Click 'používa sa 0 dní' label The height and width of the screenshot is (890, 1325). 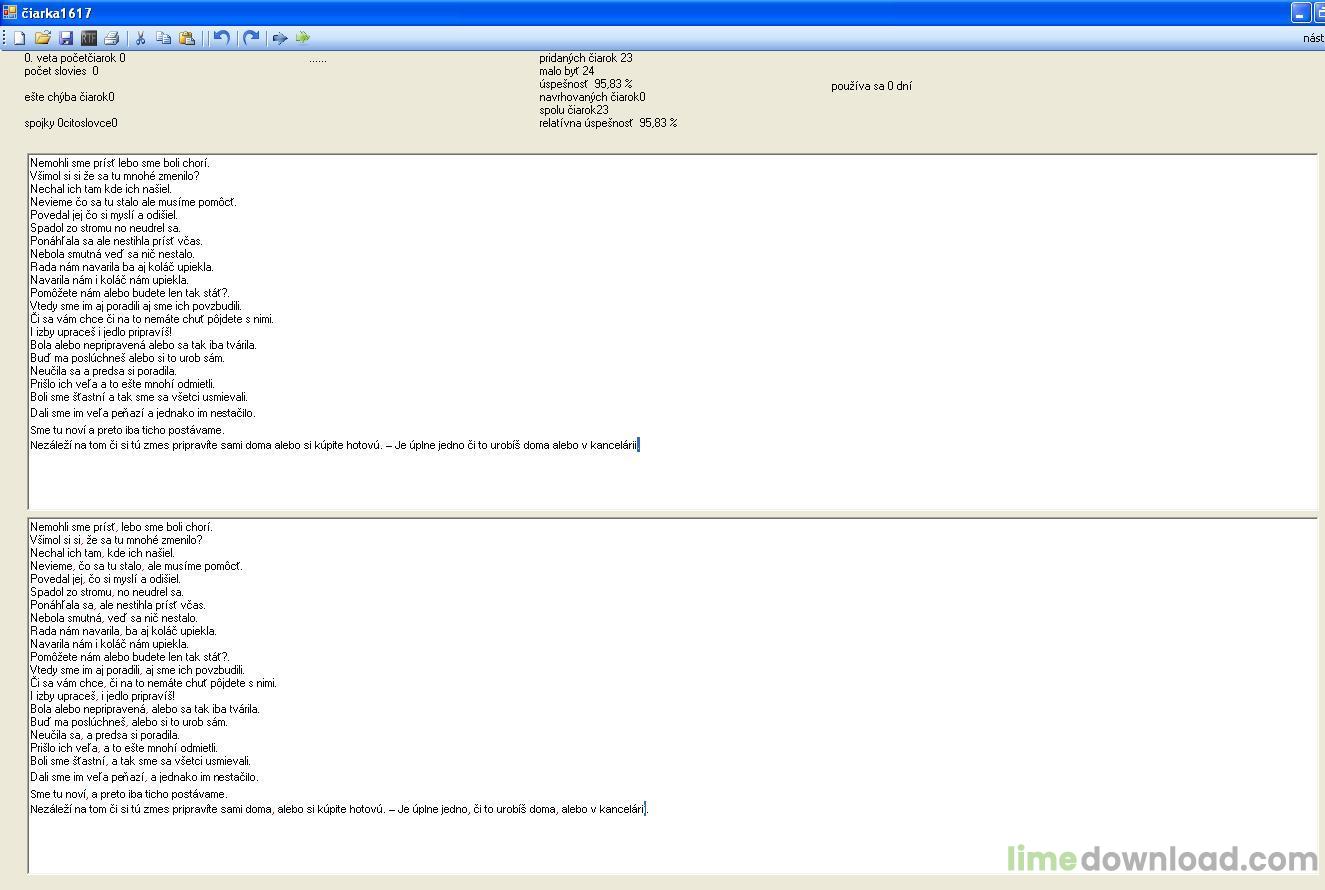pos(871,86)
